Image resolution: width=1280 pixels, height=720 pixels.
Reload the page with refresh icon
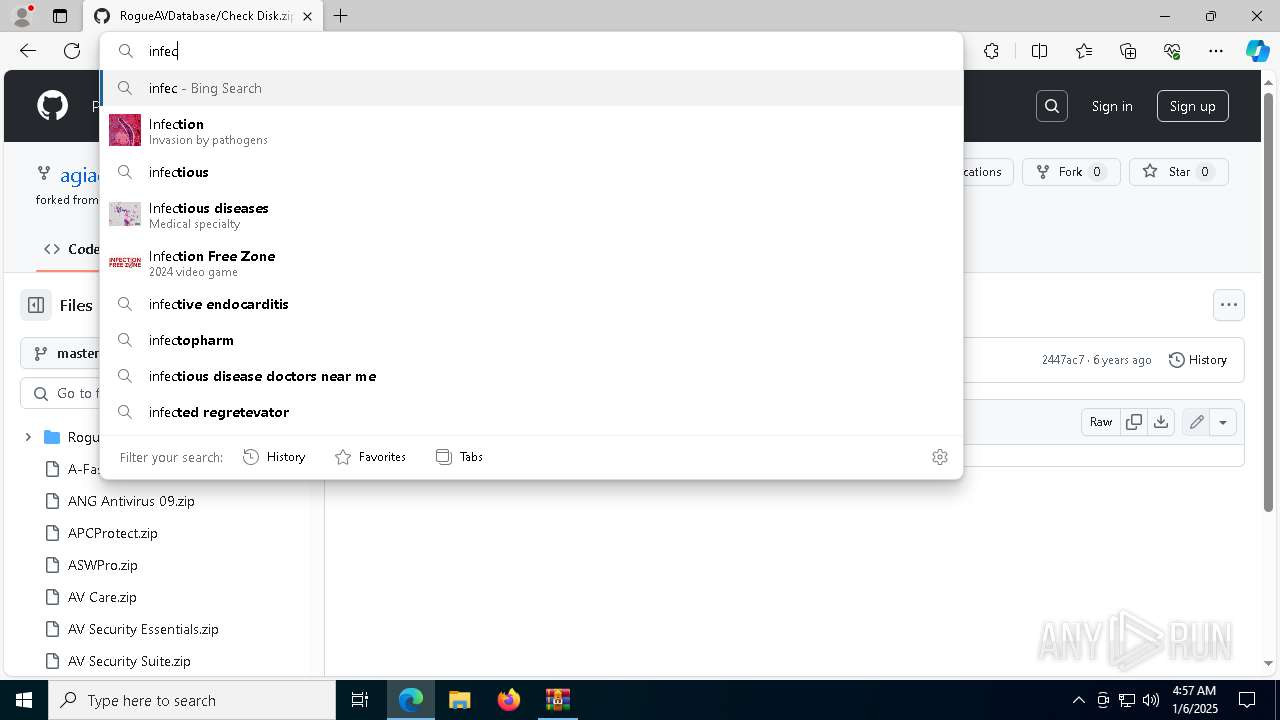pos(72,51)
